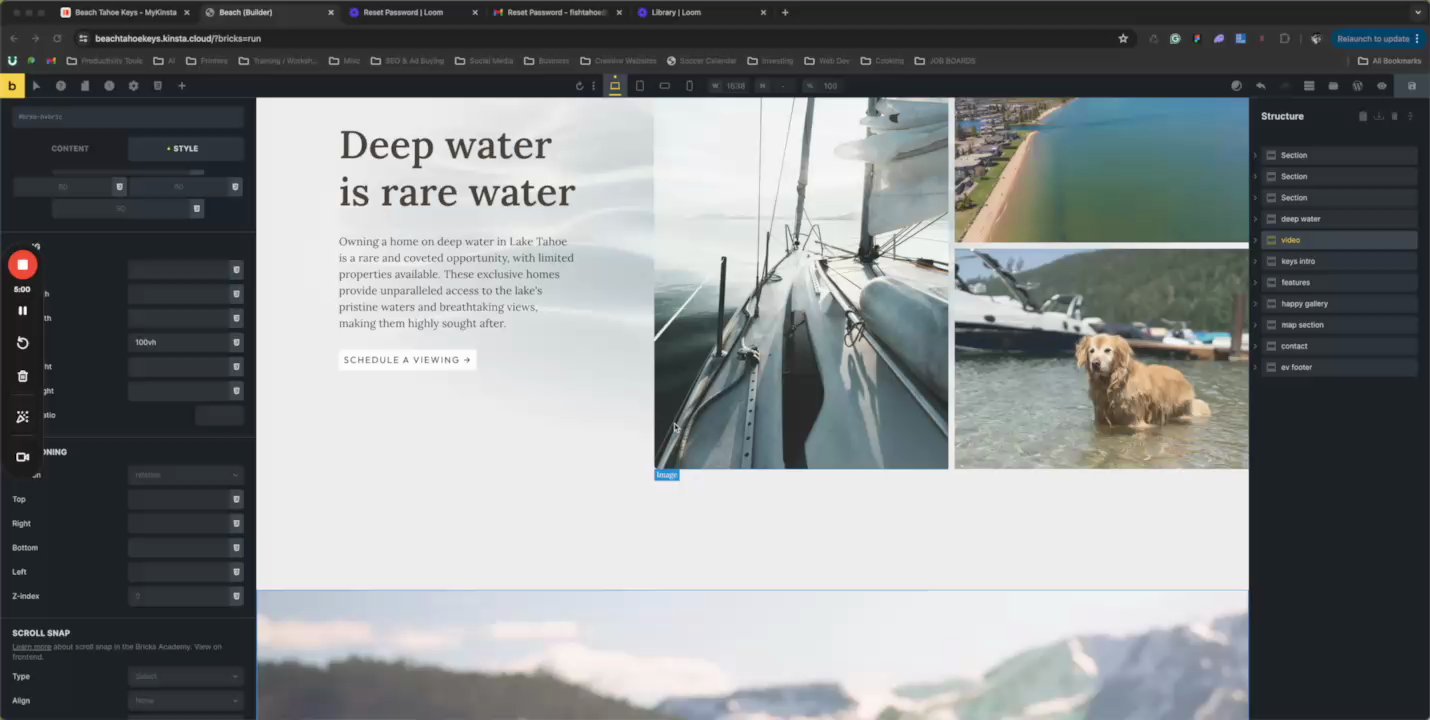The height and width of the screenshot is (720, 1430).
Task: Select 'happy gallery' in Structure panel
Action: point(1304,304)
